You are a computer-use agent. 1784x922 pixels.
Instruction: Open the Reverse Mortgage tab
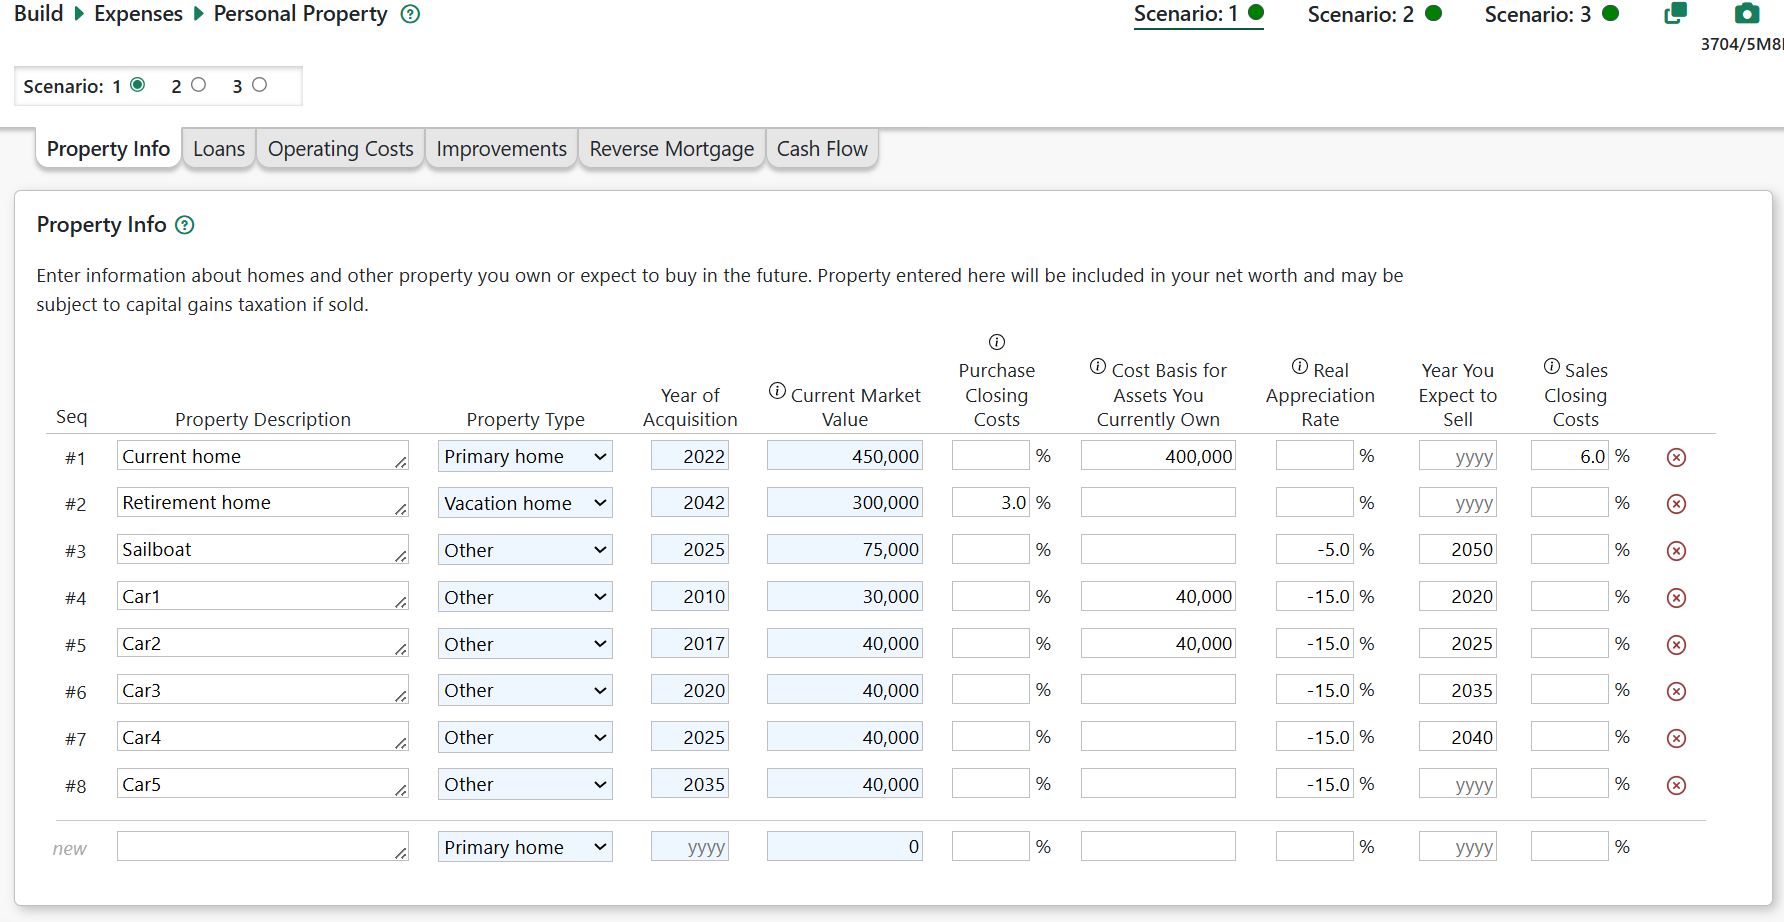tap(671, 149)
